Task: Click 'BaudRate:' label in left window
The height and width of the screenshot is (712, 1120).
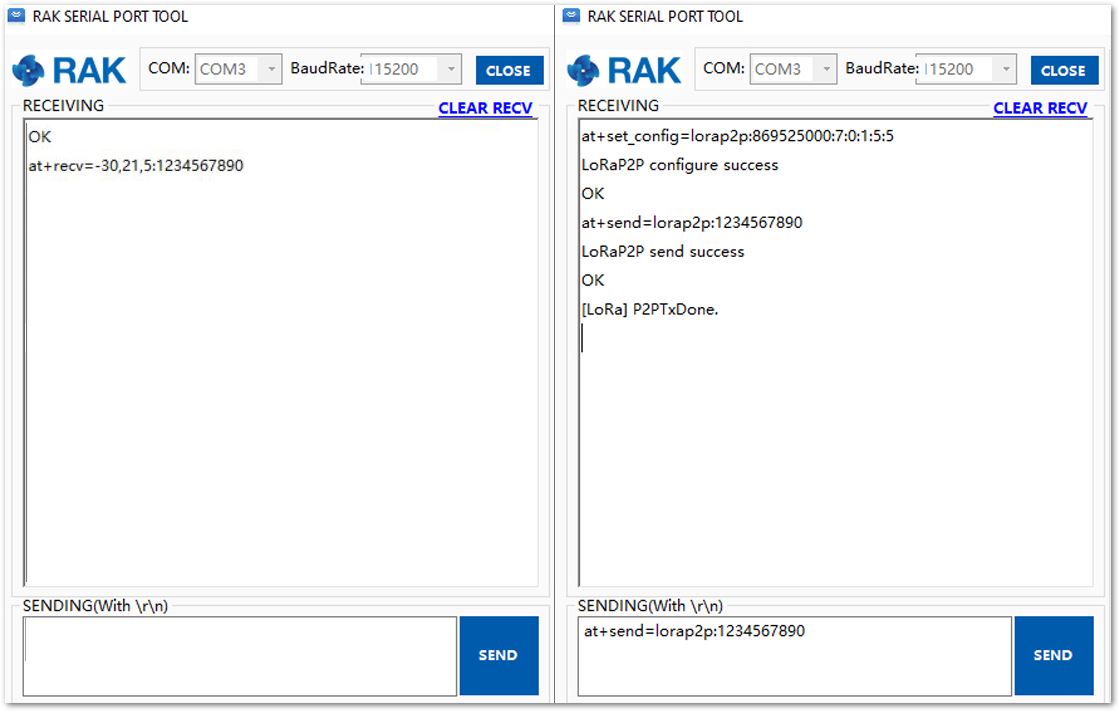Action: click(327, 69)
